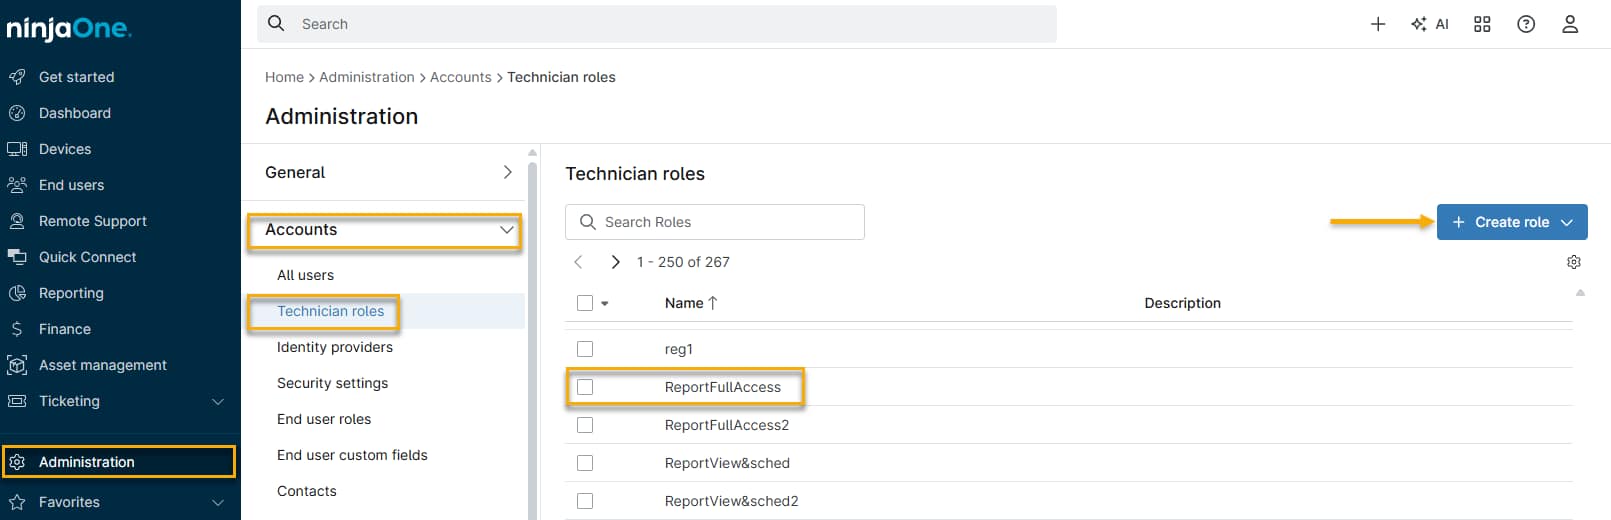This screenshot has width=1611, height=520.
Task: Collapse the Accounts section
Action: tap(506, 230)
